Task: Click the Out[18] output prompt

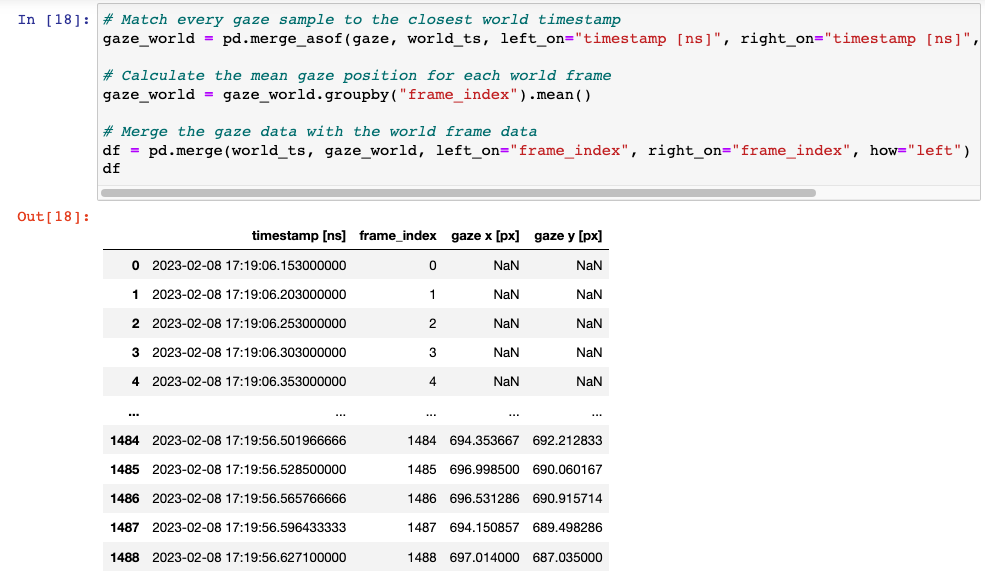Action: pyautogui.click(x=53, y=217)
